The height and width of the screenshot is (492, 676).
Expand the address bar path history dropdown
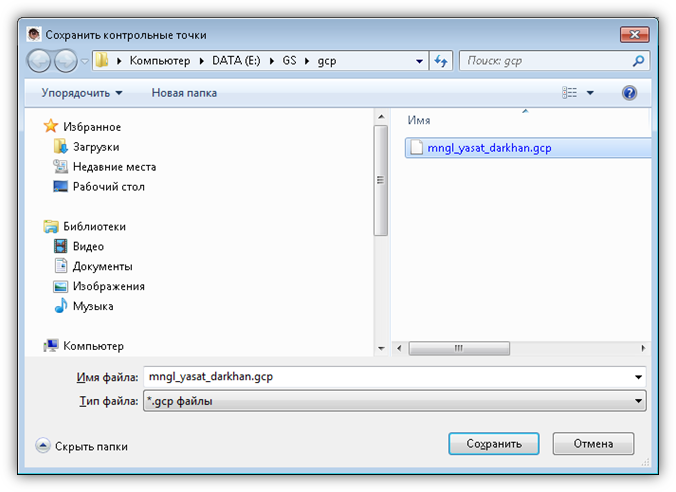point(420,61)
